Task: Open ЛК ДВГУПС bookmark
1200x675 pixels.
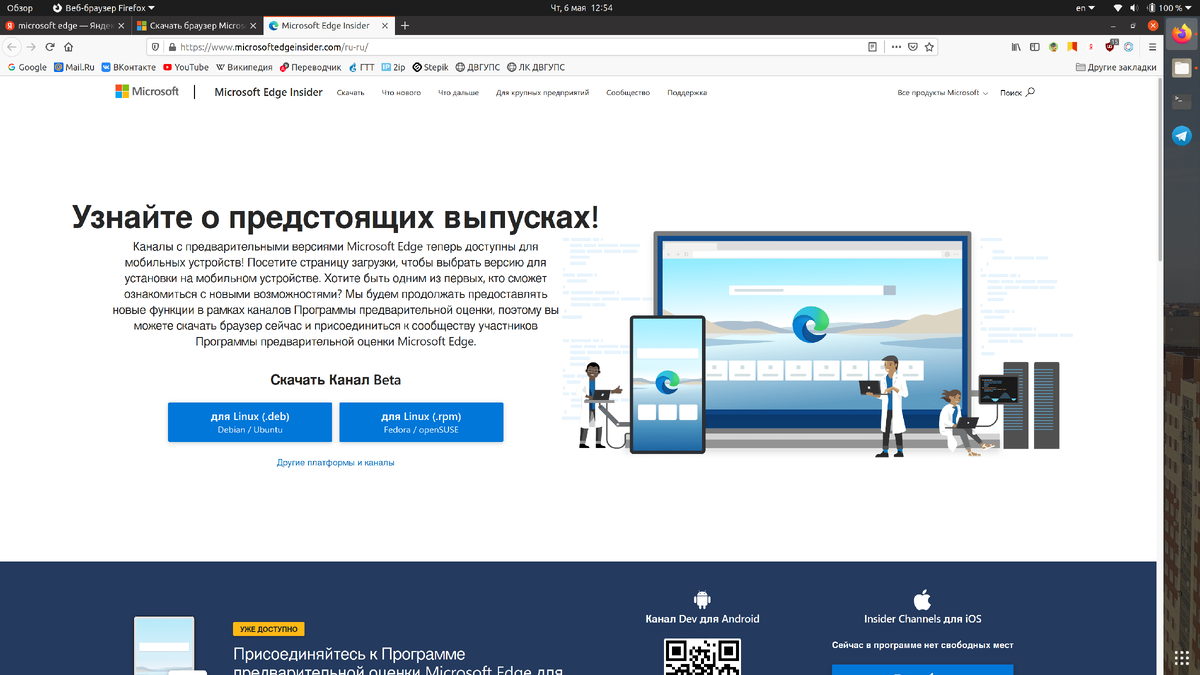Action: click(536, 67)
